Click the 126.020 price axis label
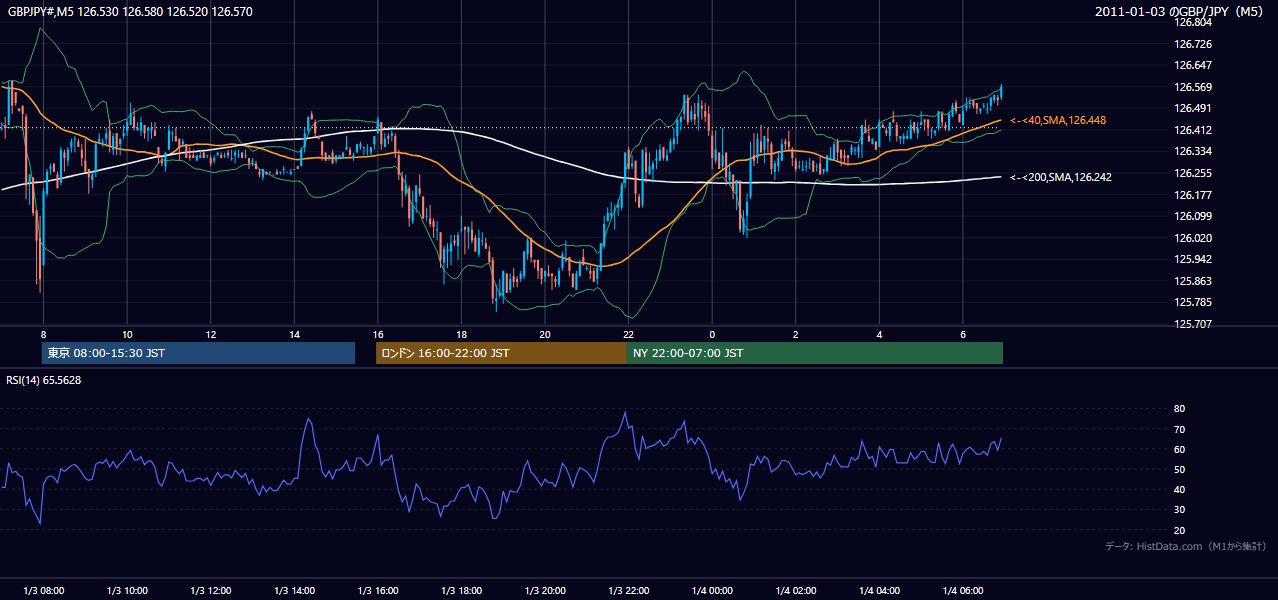Viewport: 1278px width, 600px height. click(1192, 238)
